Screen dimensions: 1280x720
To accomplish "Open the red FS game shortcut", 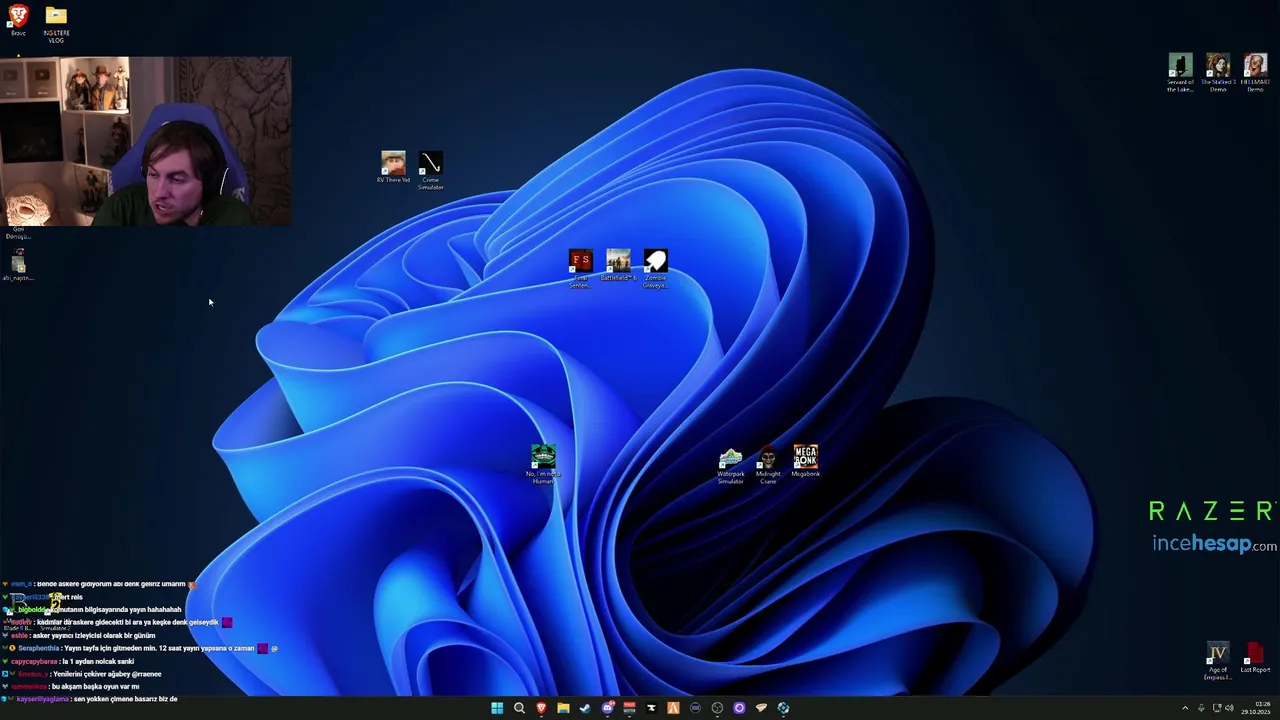I will click(x=580, y=269).
